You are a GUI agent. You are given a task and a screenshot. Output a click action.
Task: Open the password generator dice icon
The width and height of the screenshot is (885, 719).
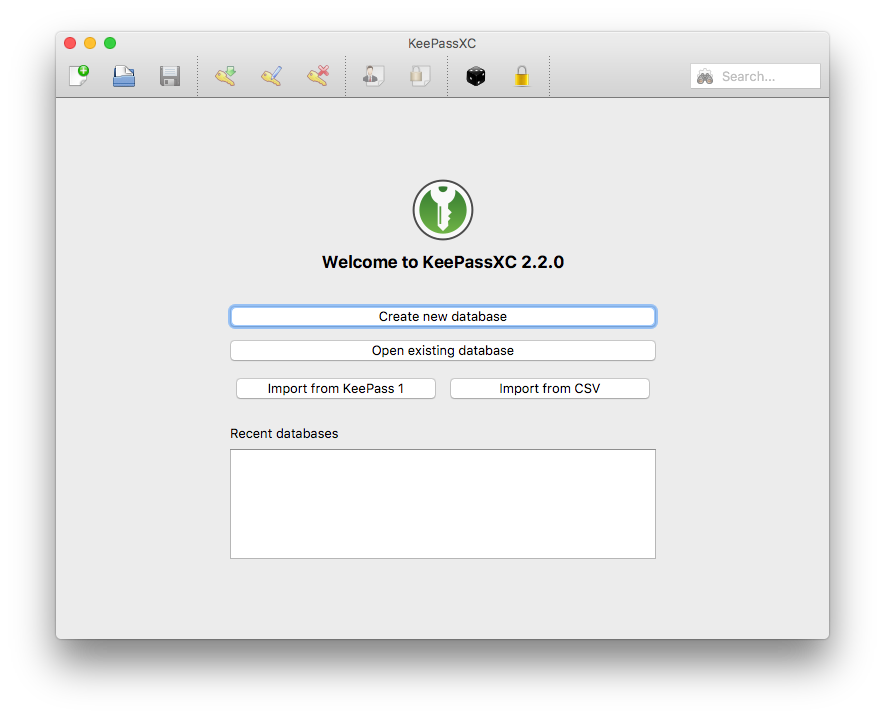(476, 76)
